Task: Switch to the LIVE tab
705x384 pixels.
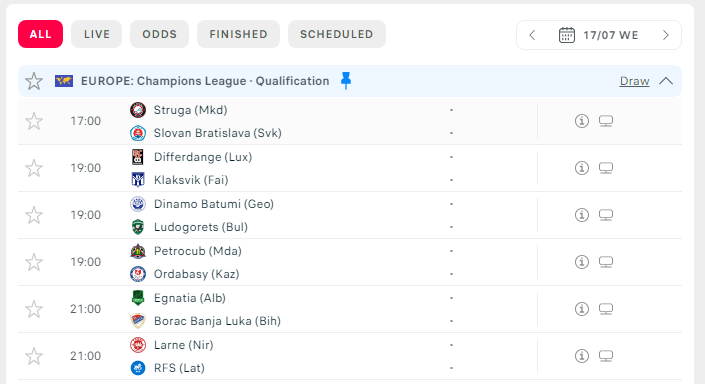Action: (97, 34)
